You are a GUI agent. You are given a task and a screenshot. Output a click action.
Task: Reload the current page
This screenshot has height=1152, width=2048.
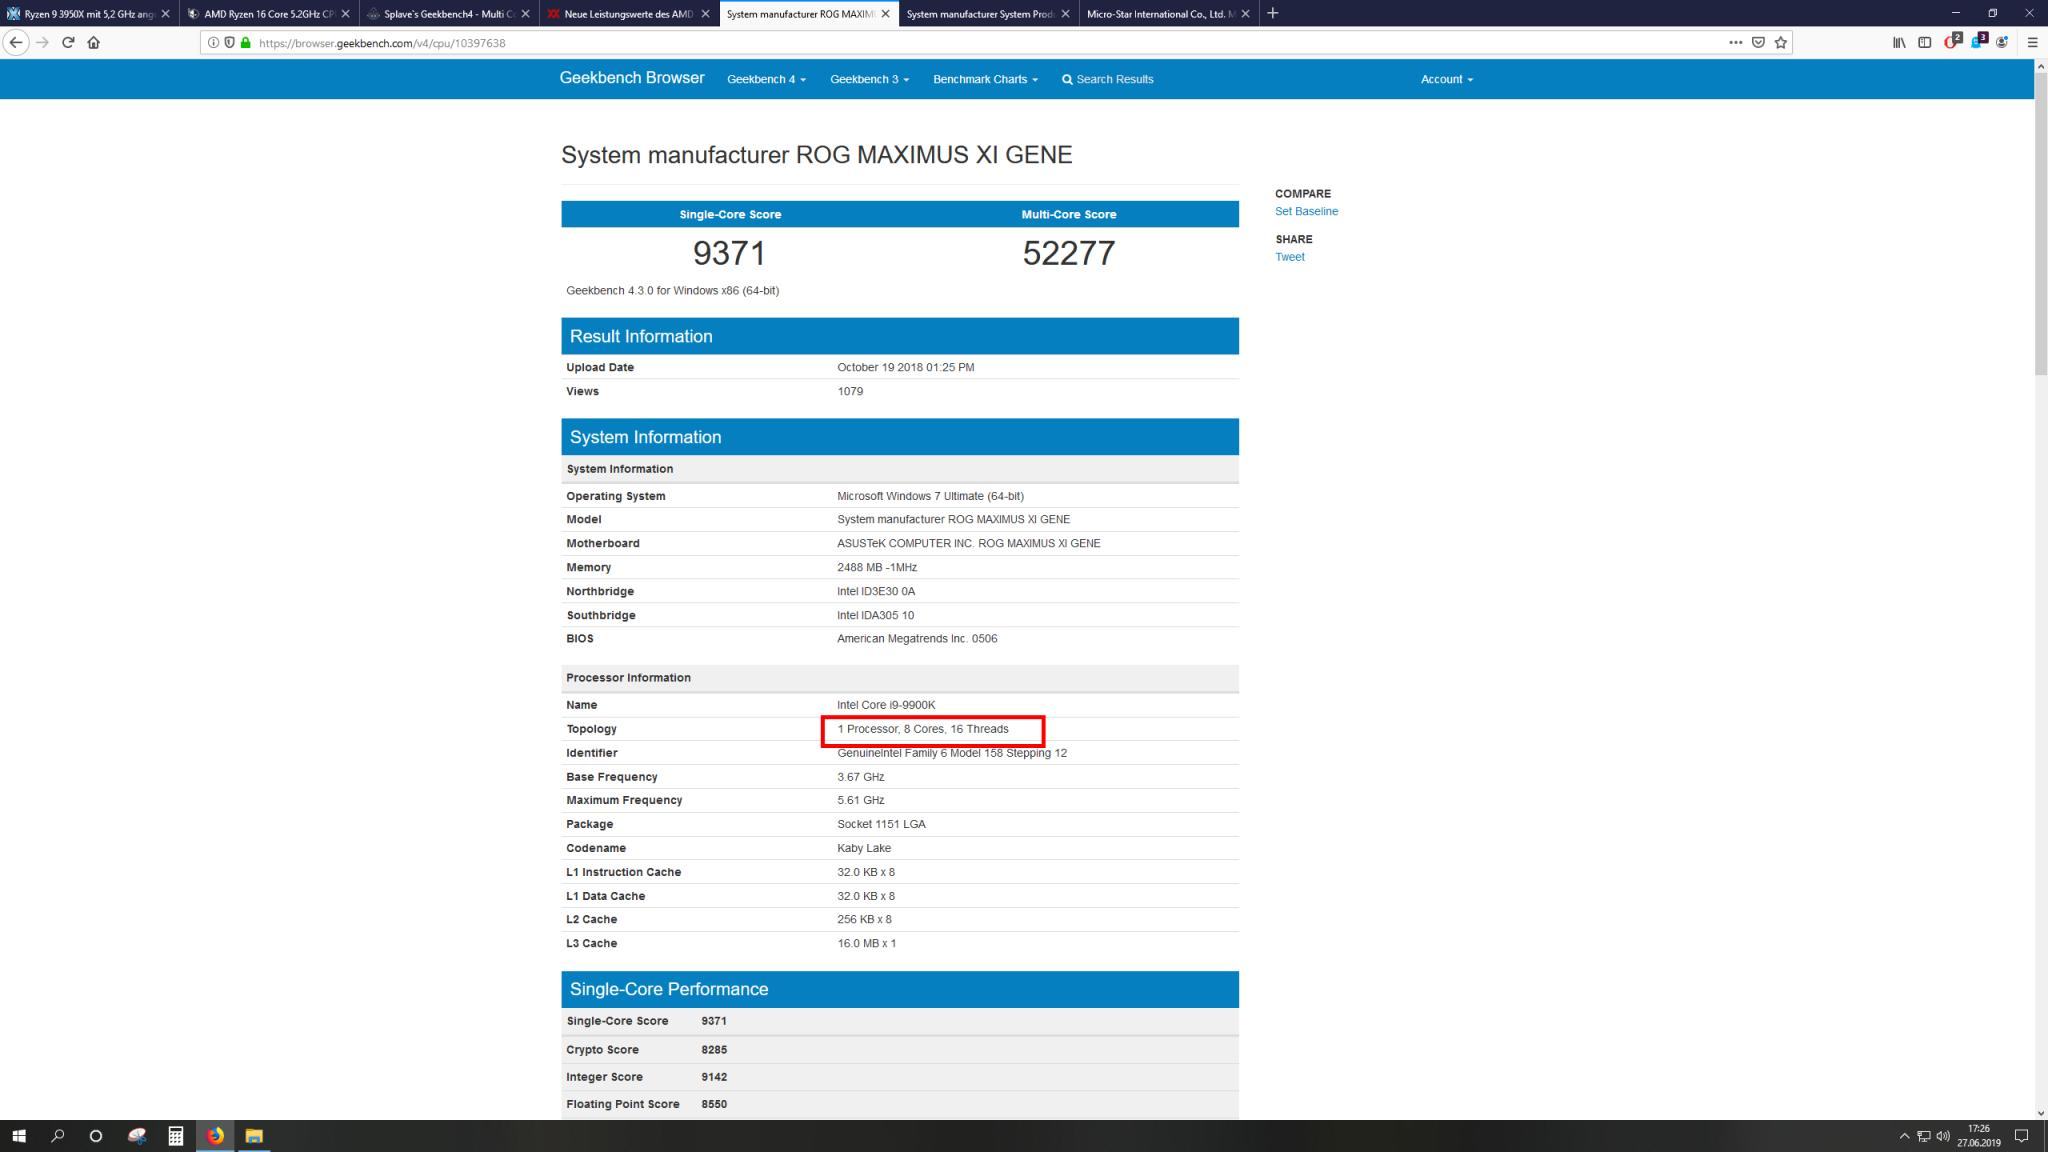click(68, 43)
